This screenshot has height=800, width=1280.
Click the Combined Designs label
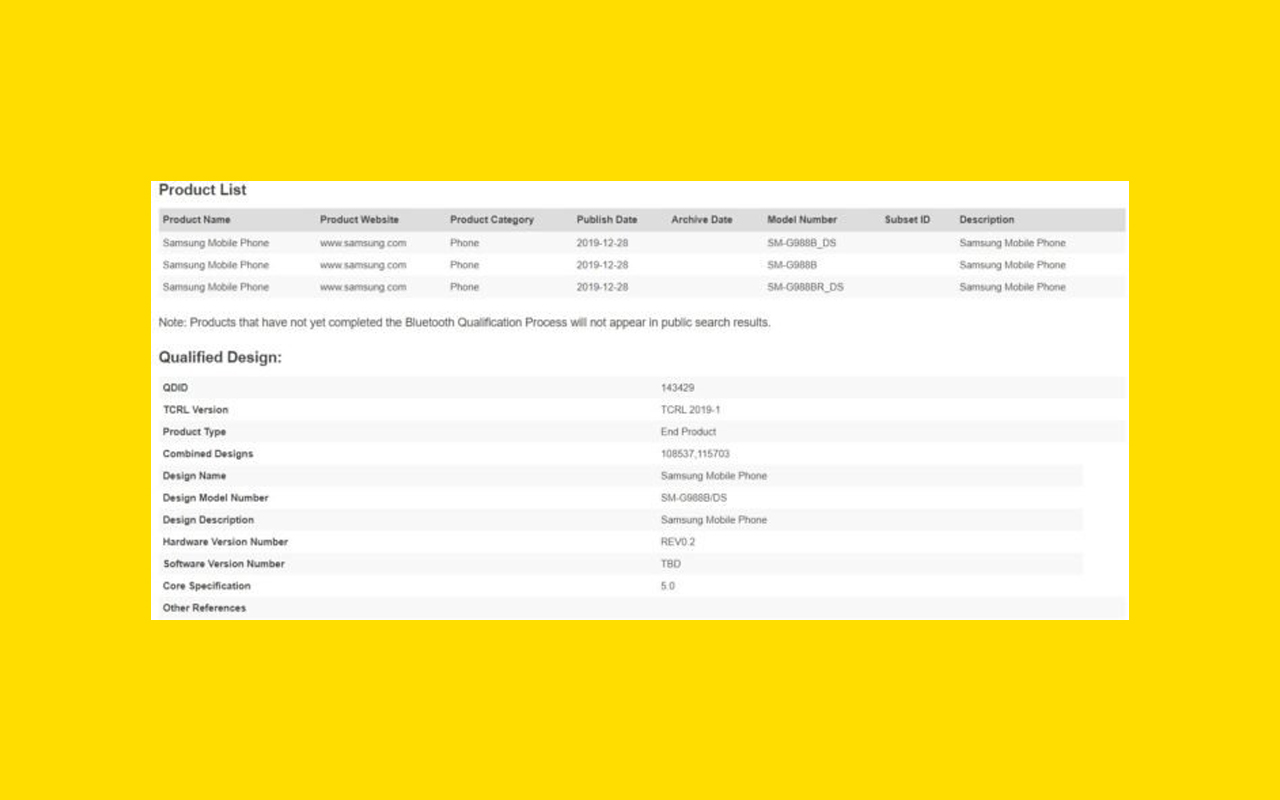[x=208, y=454]
